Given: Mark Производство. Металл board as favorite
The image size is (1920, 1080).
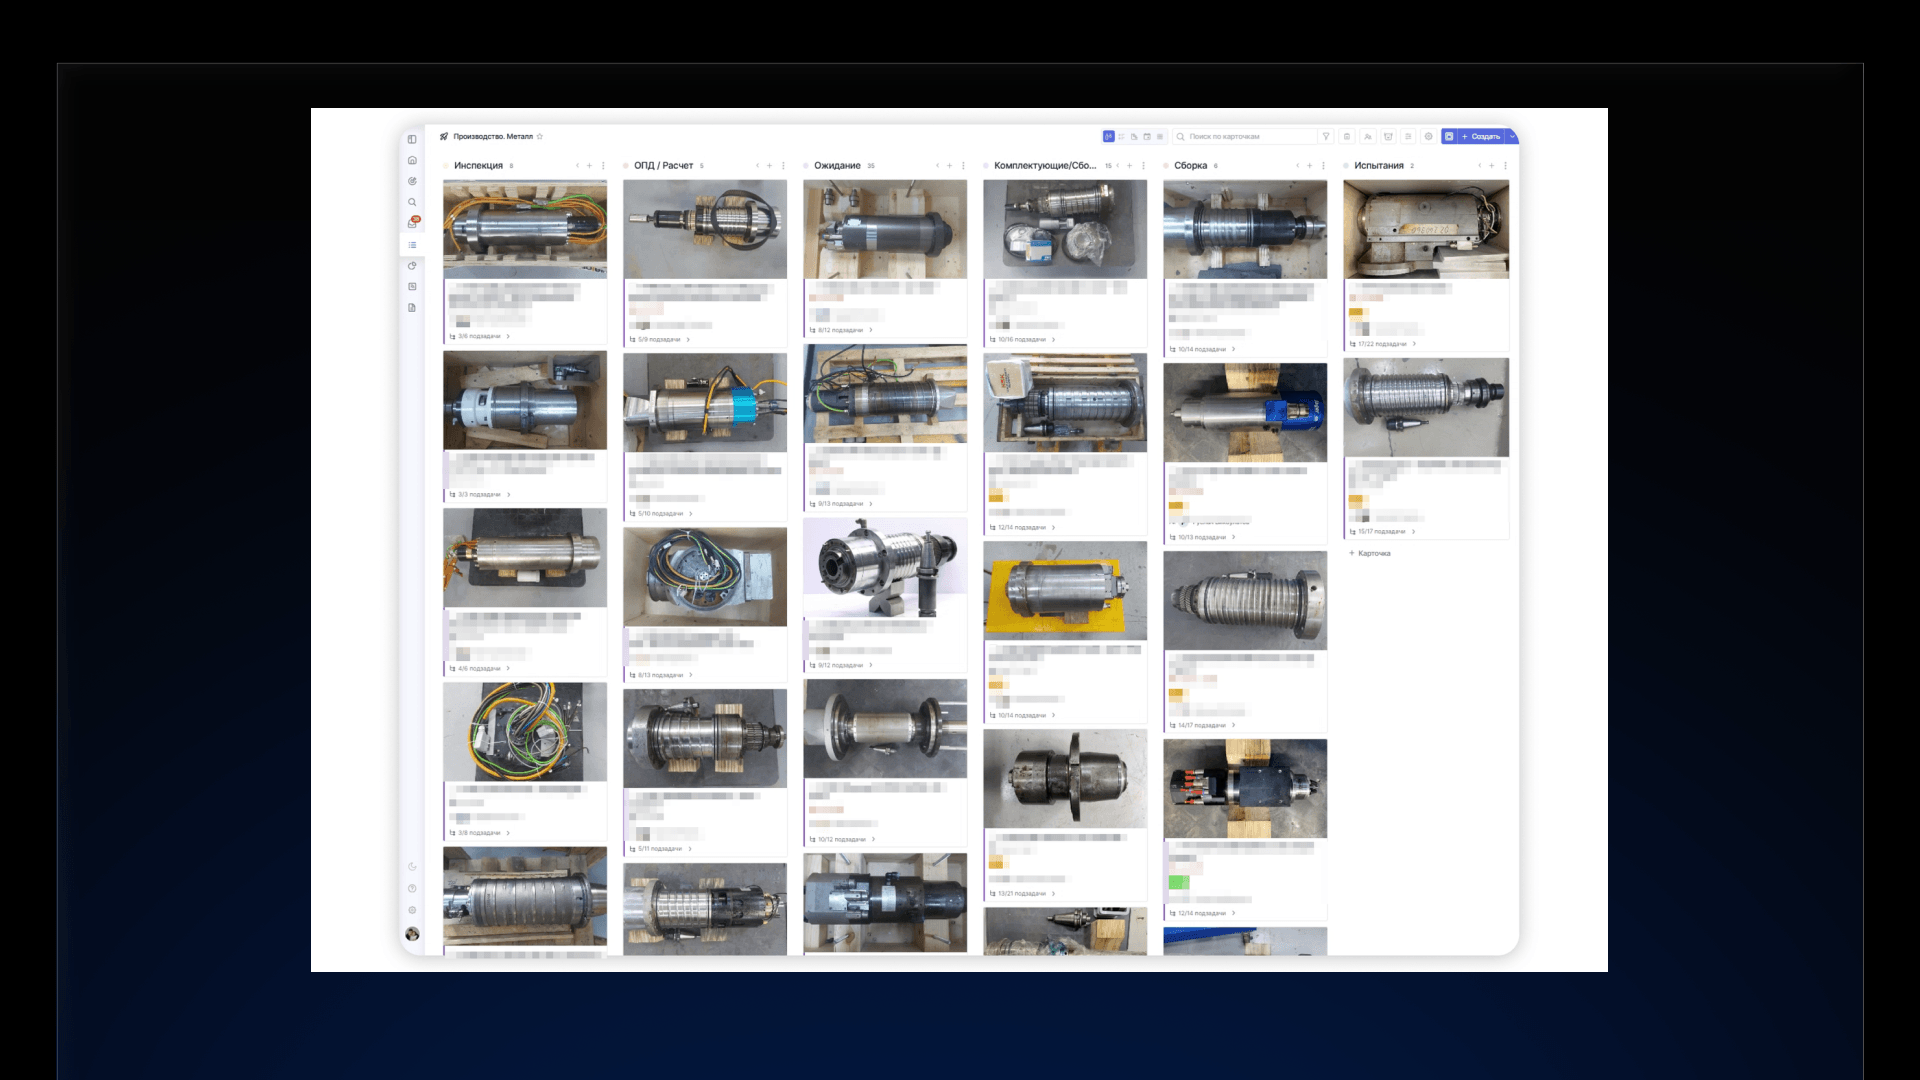Looking at the screenshot, I should coord(540,136).
